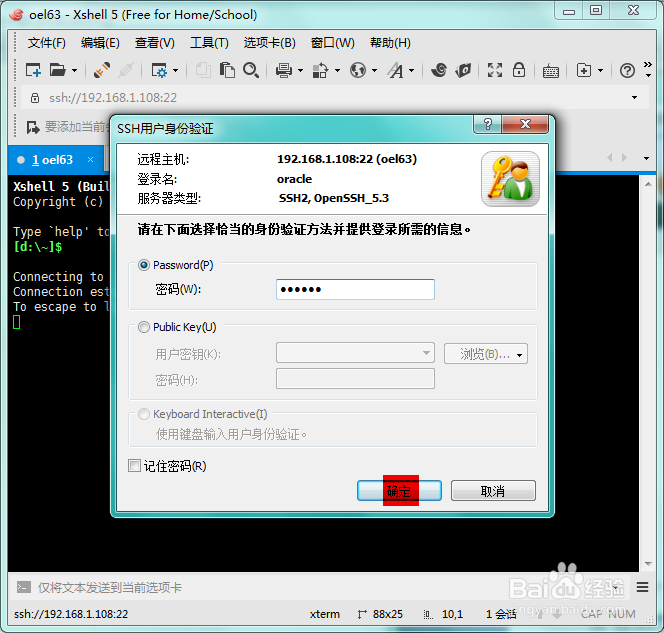
Task: Click the dialog help question mark button
Action: pyautogui.click(x=487, y=124)
